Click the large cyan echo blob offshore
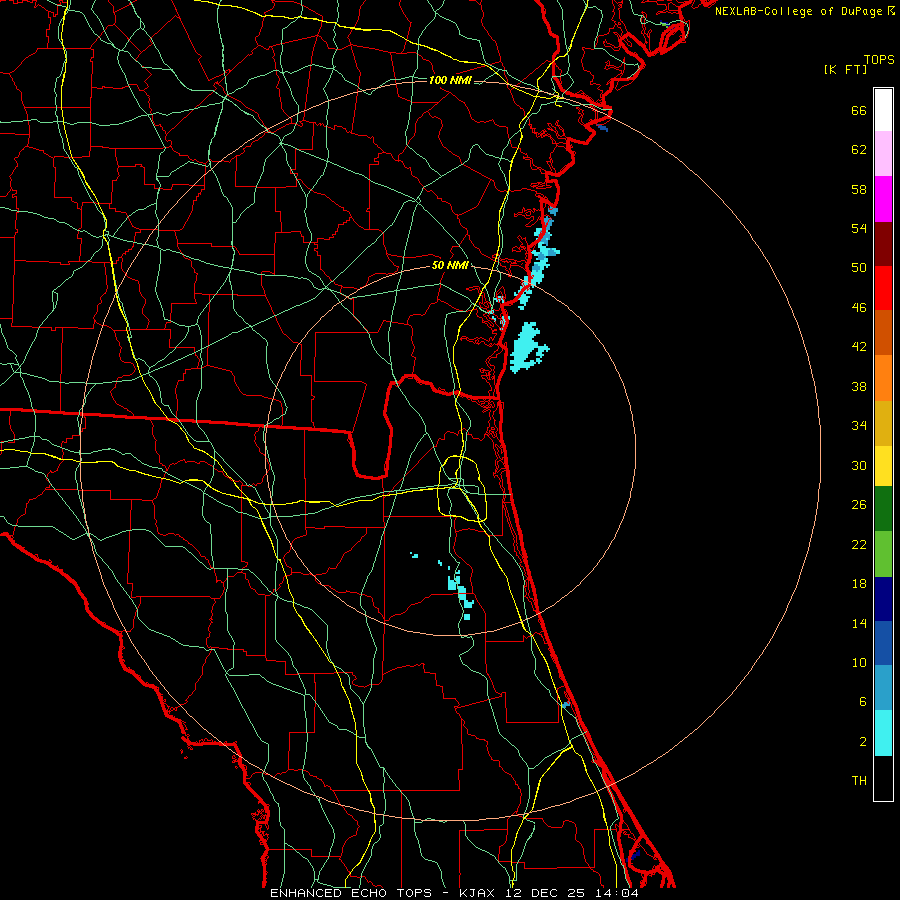900x900 pixels. click(527, 348)
